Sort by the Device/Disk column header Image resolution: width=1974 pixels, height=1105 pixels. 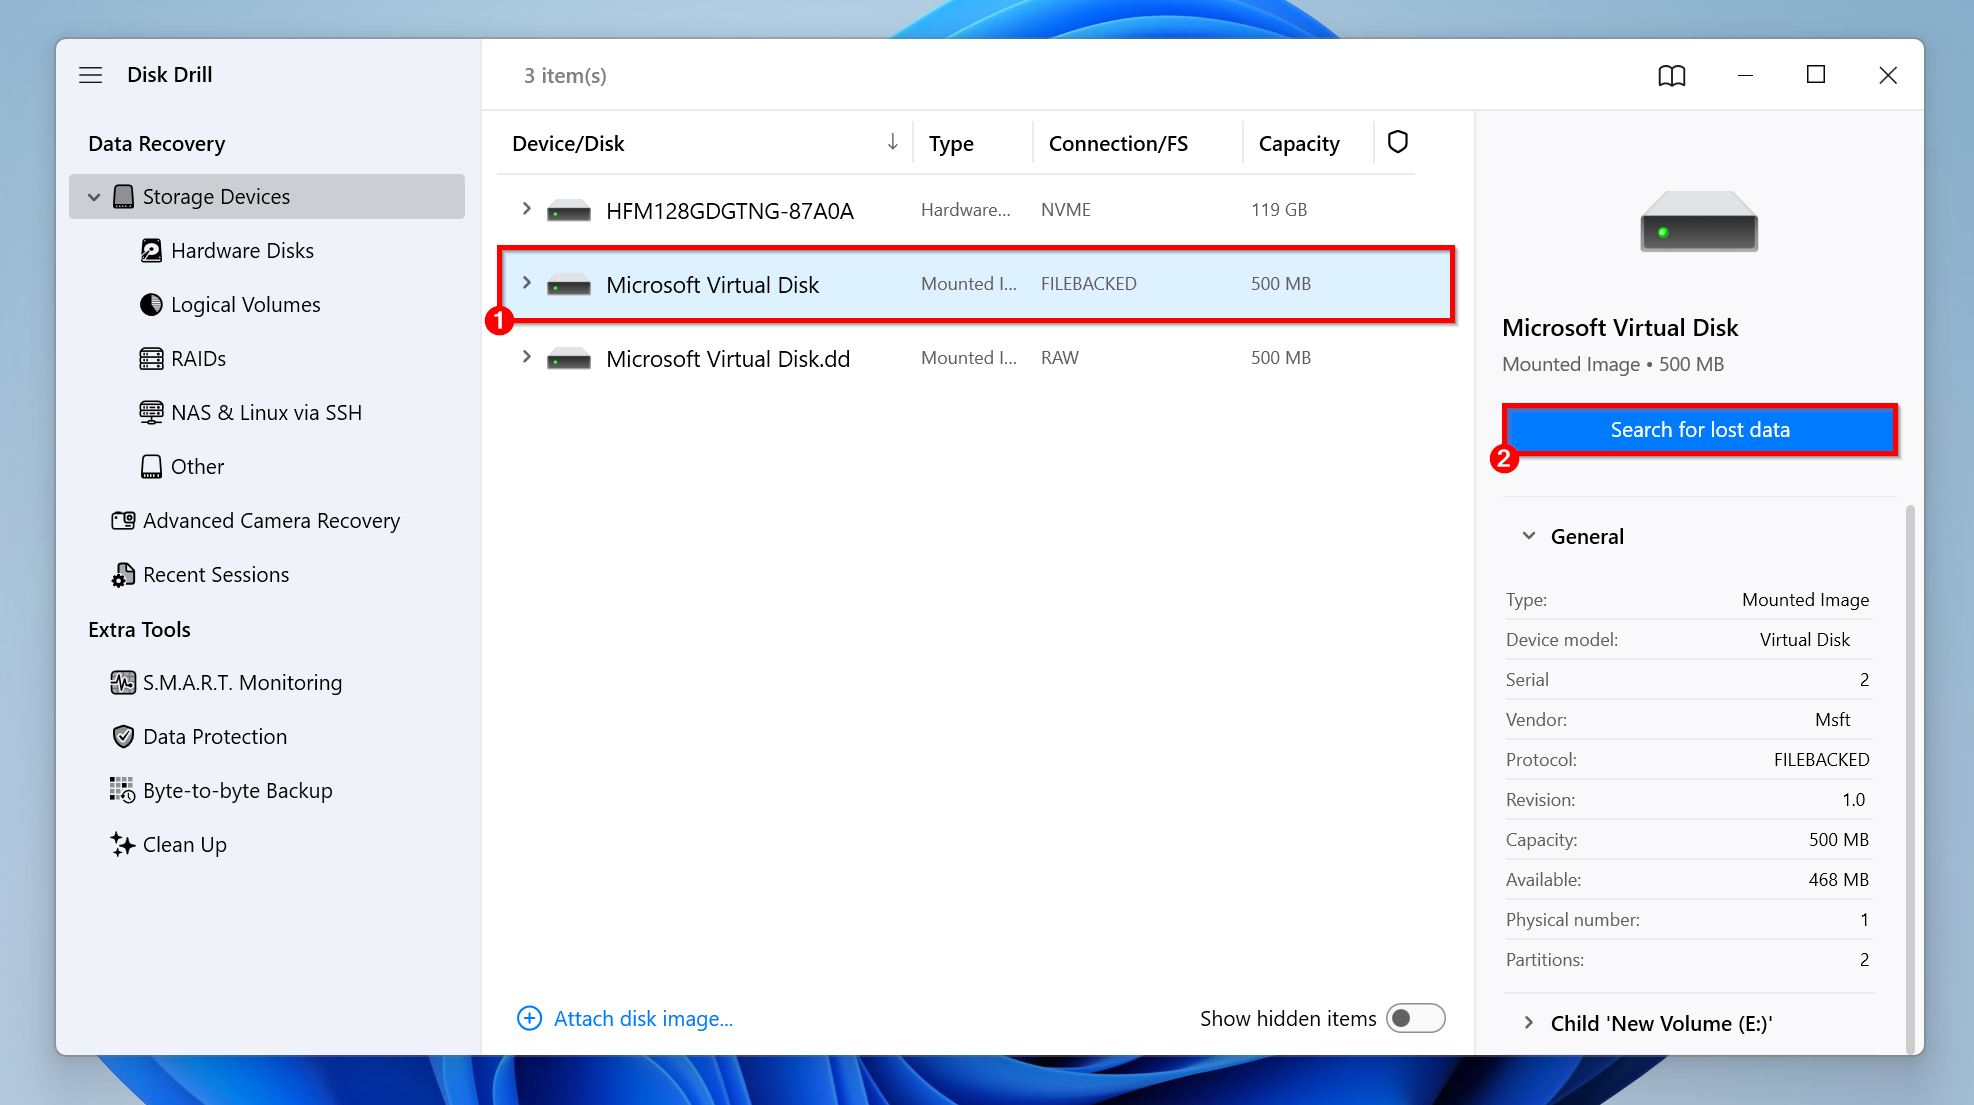568,143
